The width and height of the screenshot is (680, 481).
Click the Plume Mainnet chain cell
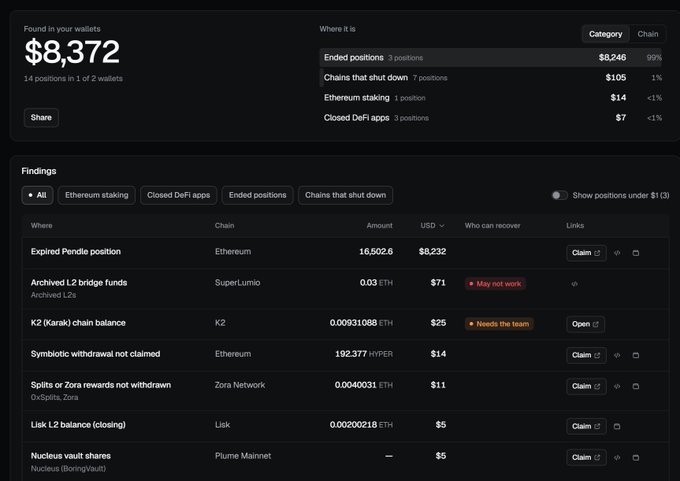click(x=243, y=456)
